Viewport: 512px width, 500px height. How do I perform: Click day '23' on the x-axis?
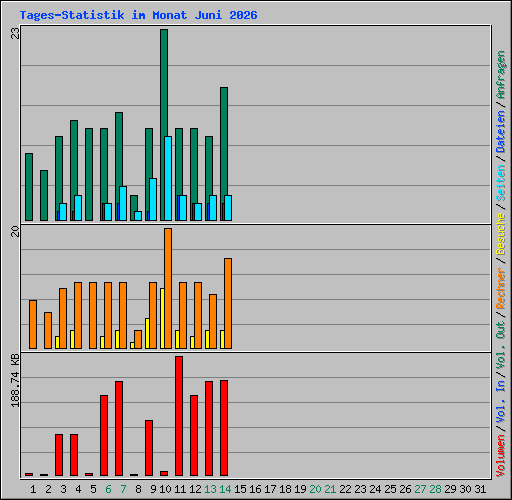360,489
